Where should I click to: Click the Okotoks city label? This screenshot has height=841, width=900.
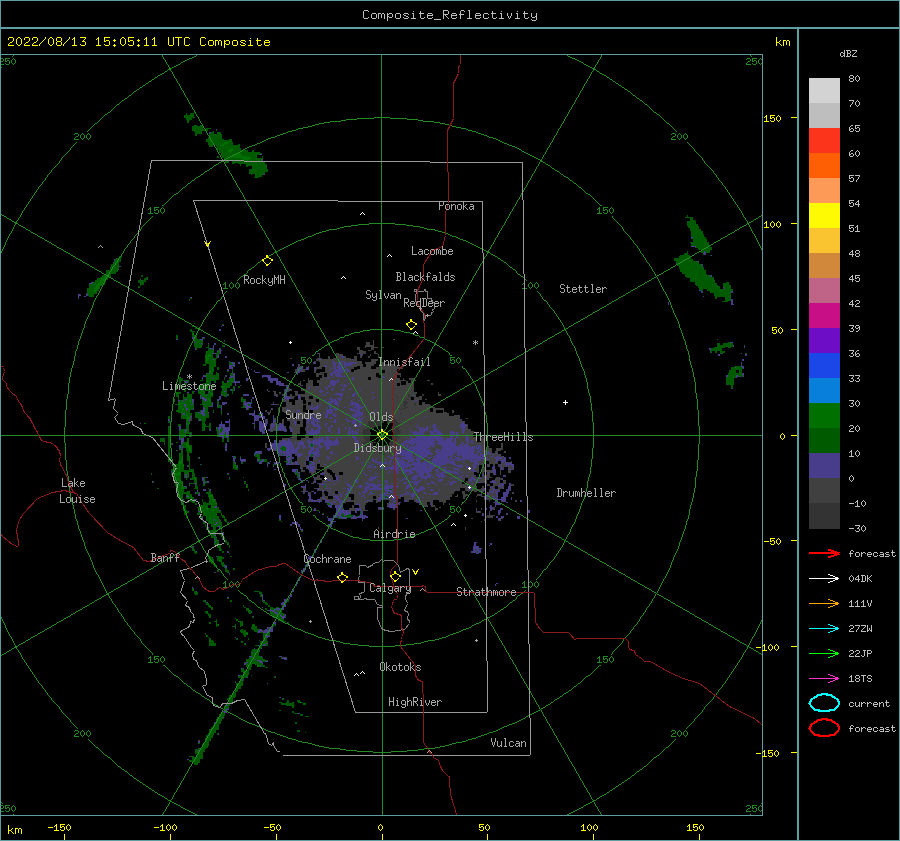click(x=400, y=667)
